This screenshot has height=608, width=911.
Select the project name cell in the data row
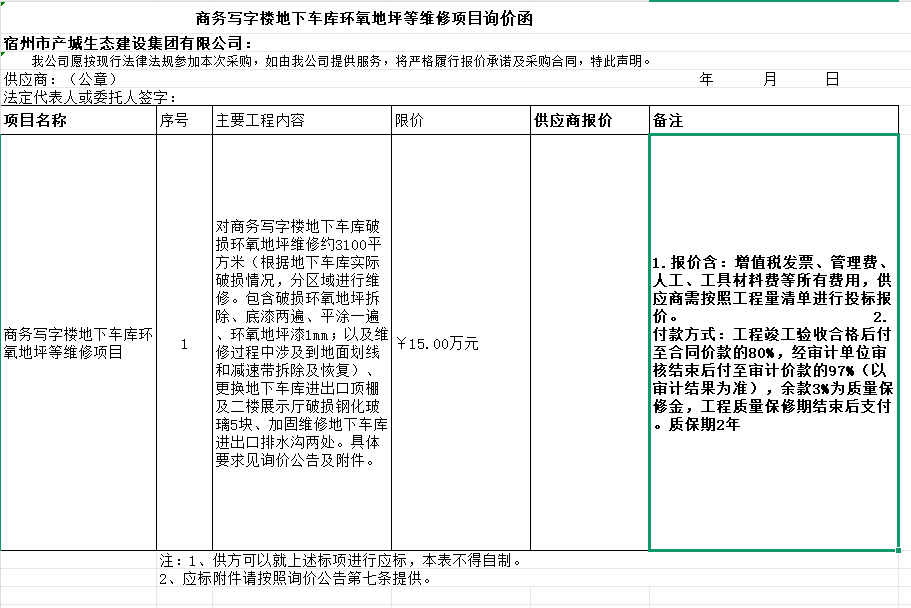coord(78,343)
